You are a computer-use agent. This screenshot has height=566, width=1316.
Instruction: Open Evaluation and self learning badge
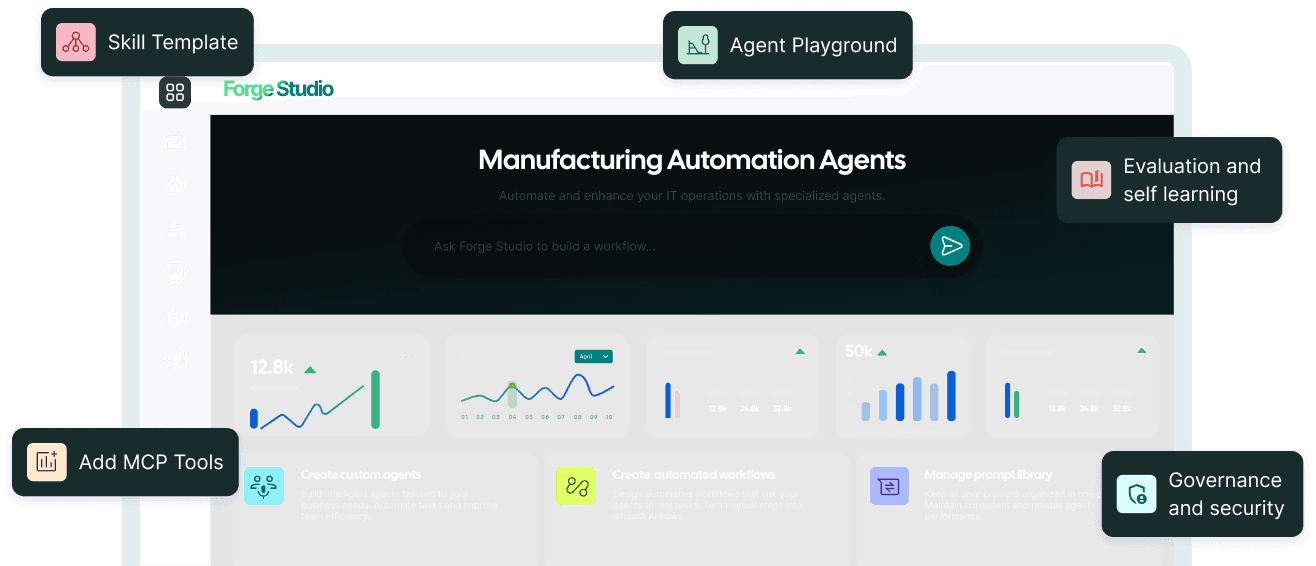pyautogui.click(x=1169, y=180)
